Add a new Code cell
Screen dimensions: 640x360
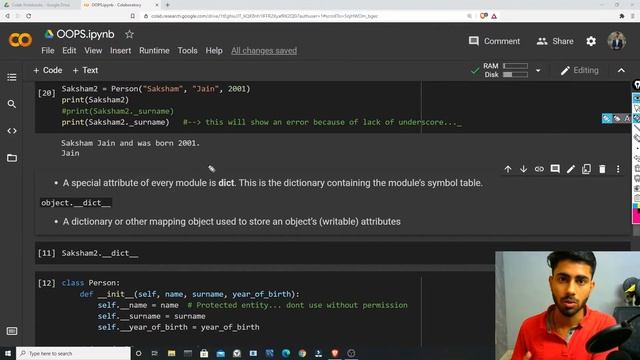(48, 70)
